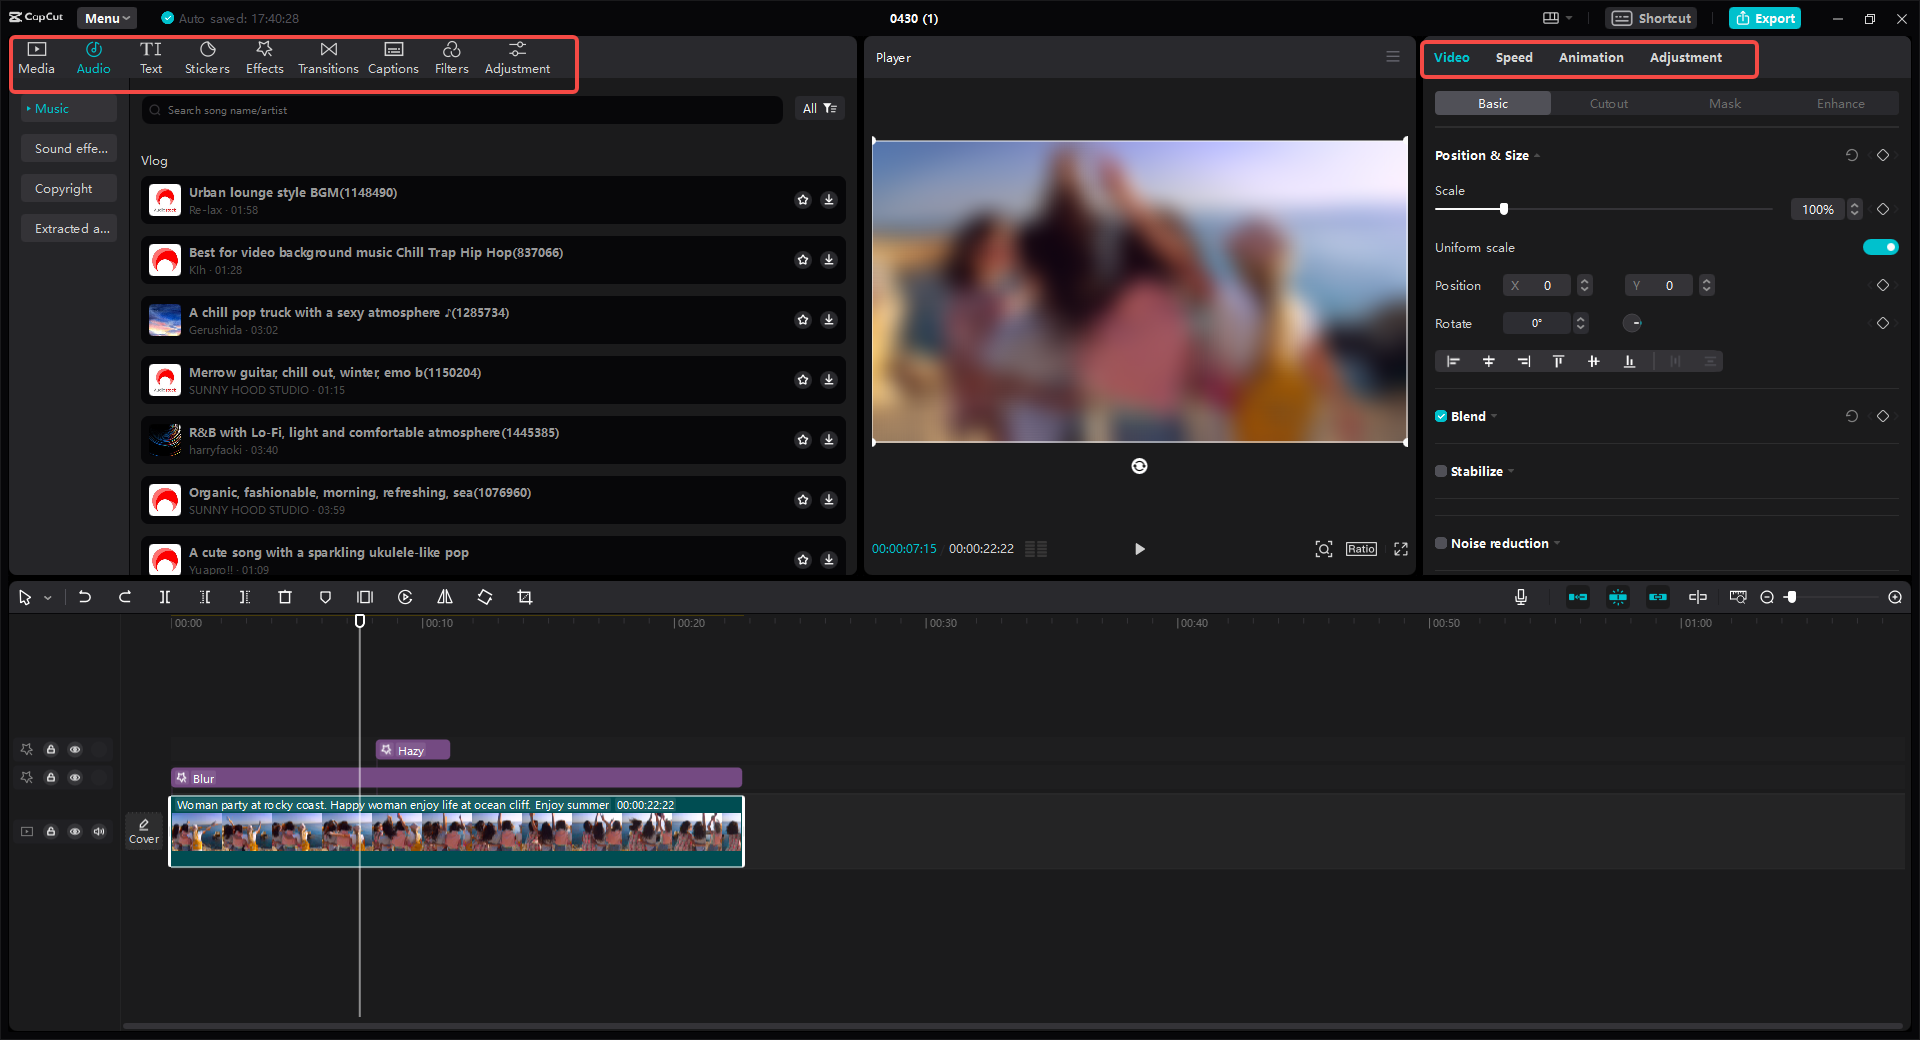Click the Crop tool above the timeline

[x=525, y=597]
